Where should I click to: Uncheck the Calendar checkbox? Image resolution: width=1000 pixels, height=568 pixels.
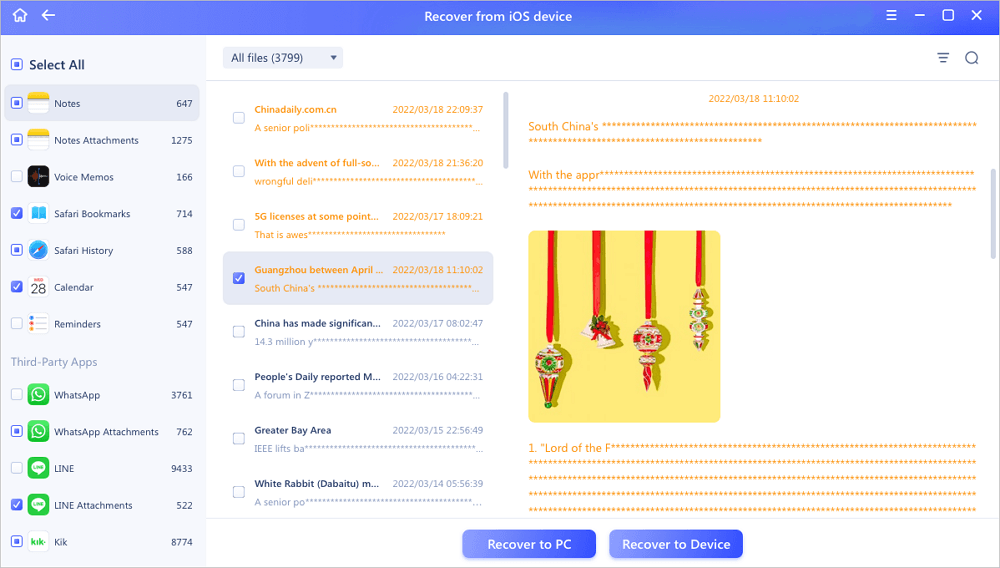tap(17, 287)
